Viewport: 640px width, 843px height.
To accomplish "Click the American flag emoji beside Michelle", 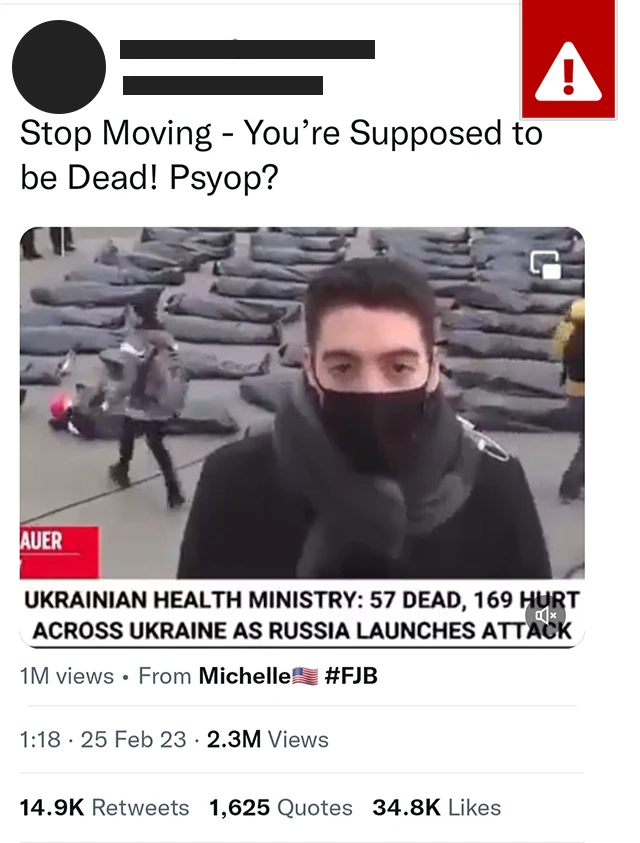I will 305,676.
